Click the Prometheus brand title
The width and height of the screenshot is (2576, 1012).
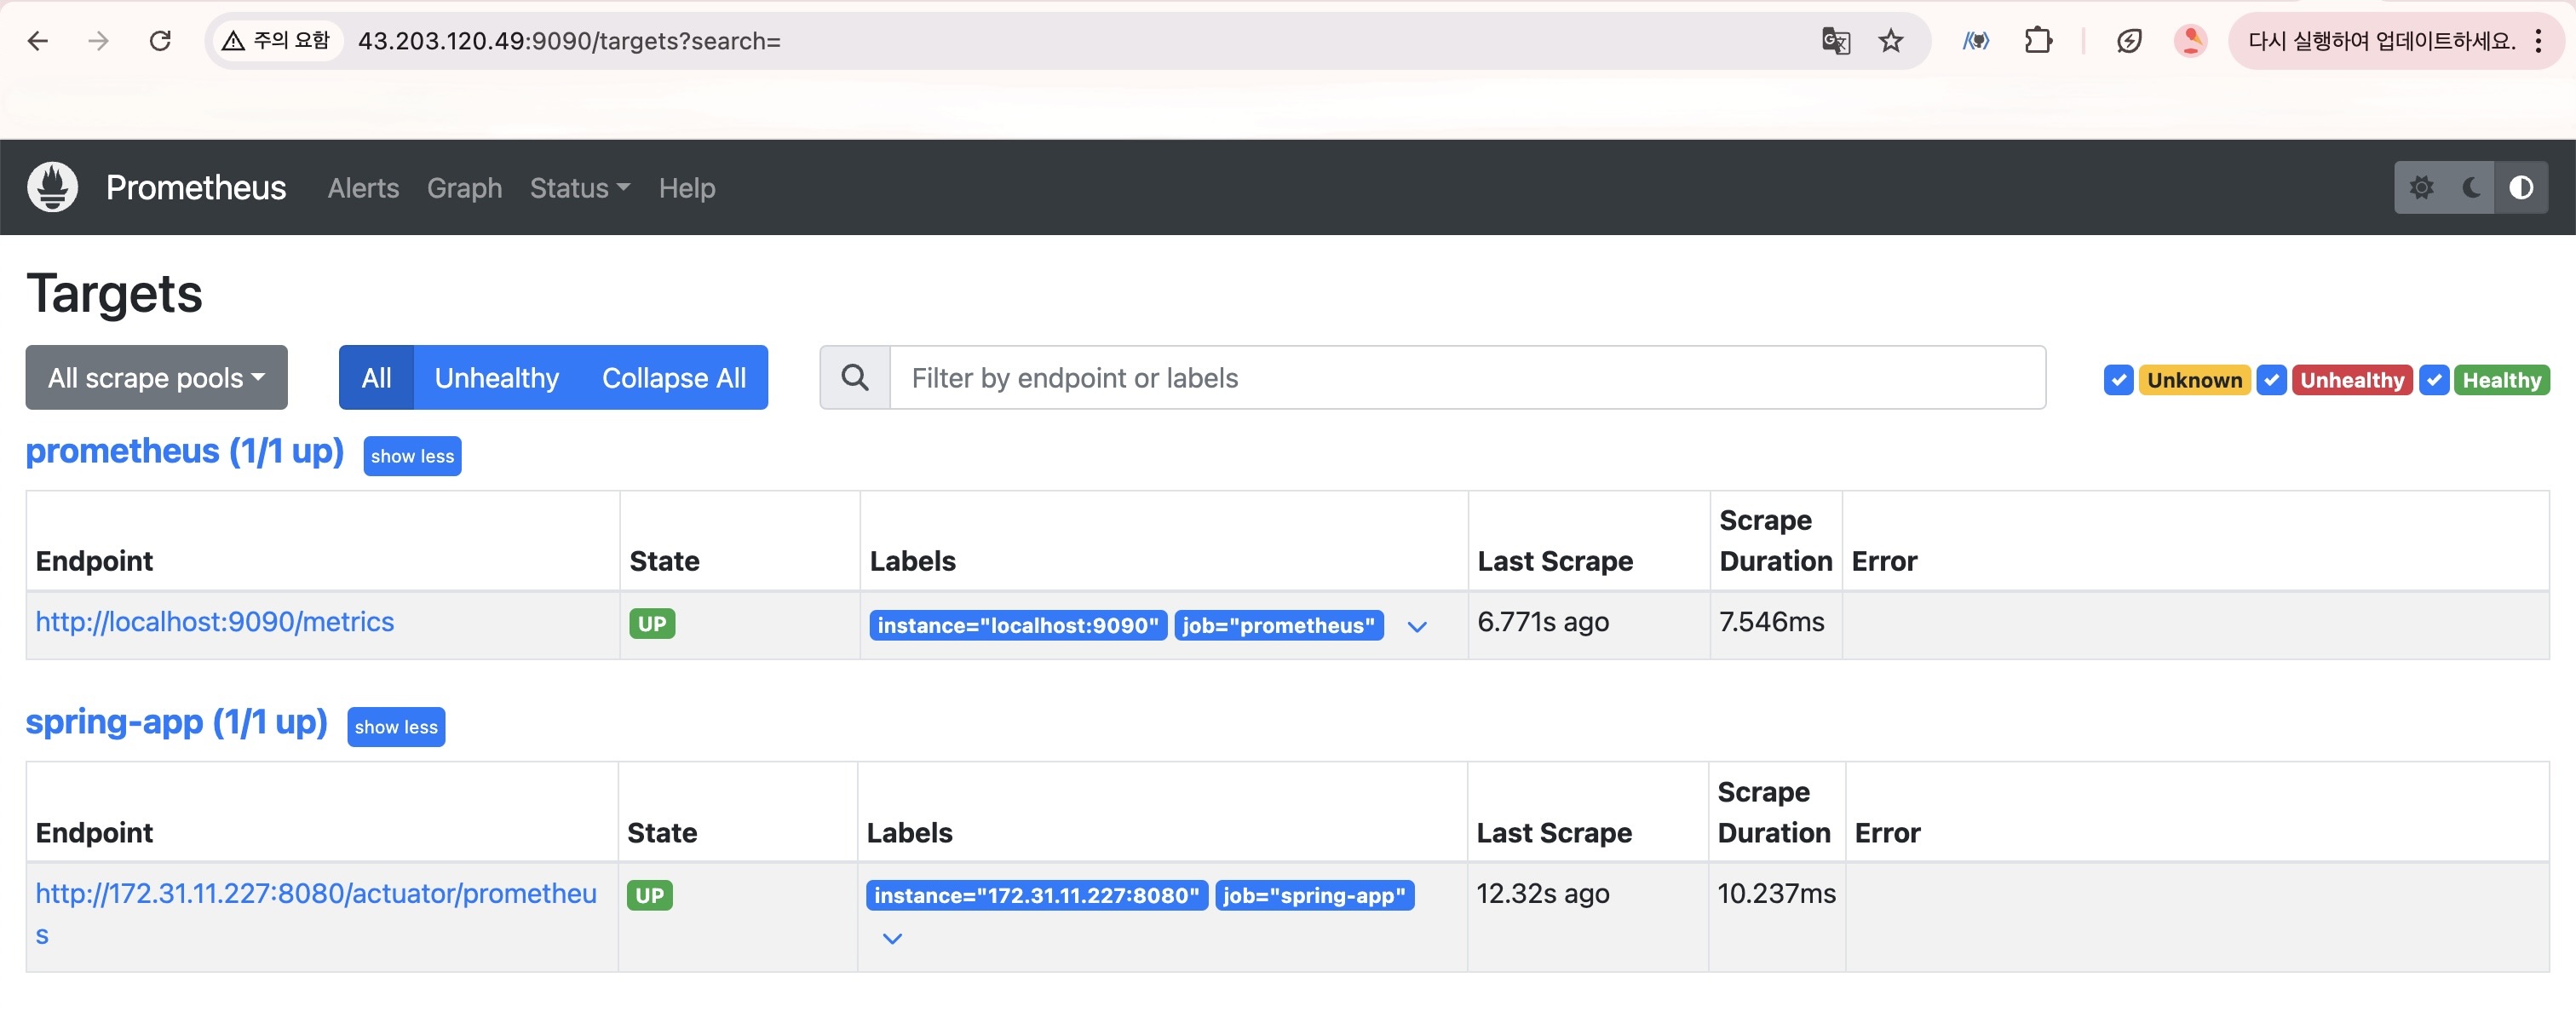pos(196,187)
